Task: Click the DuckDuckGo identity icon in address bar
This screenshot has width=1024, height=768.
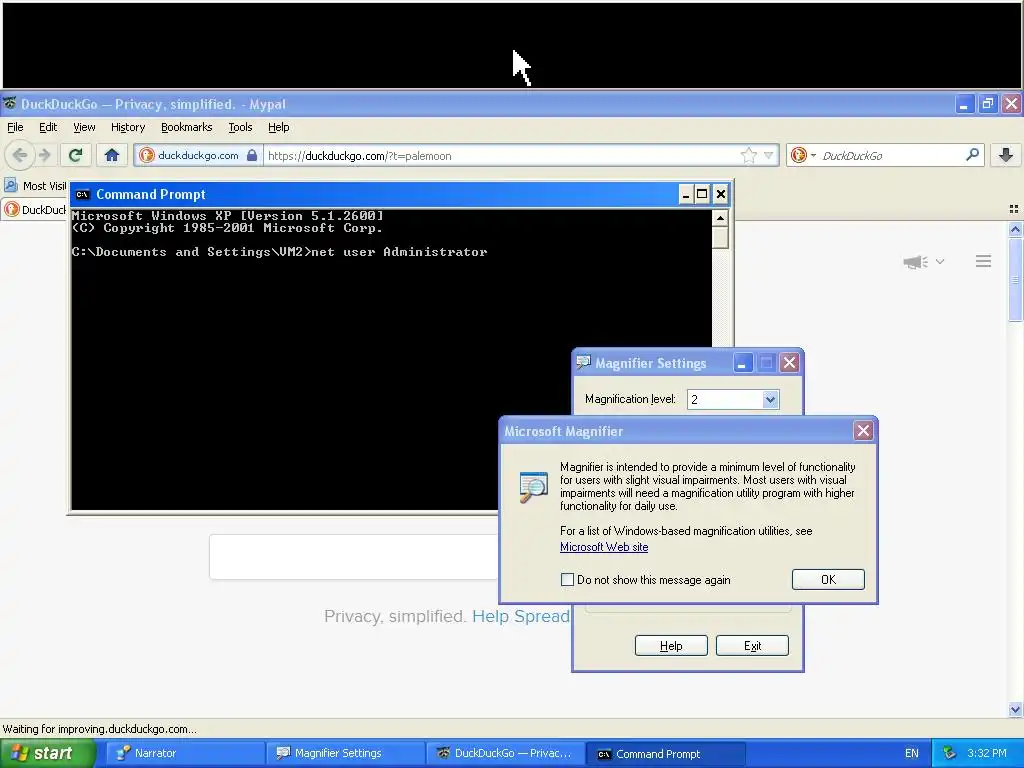Action: tap(147, 155)
